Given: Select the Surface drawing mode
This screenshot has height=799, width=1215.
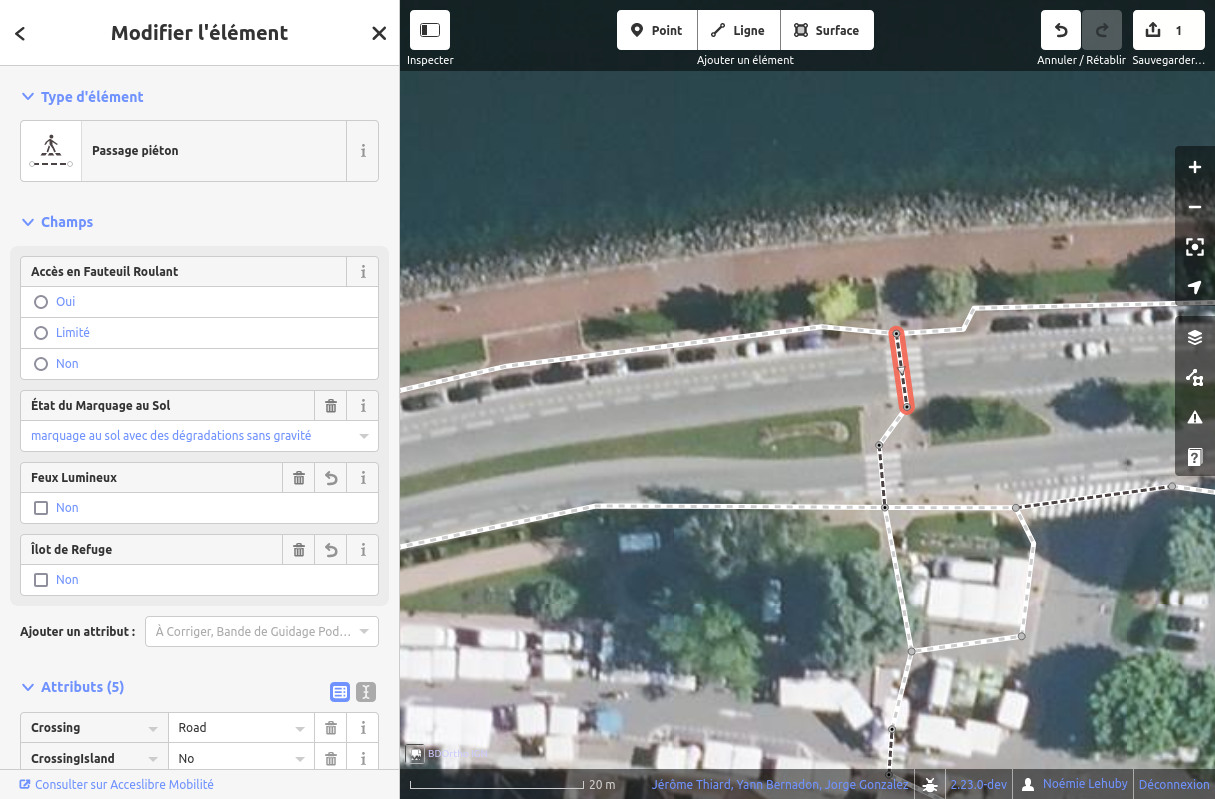Looking at the screenshot, I should pos(827,31).
